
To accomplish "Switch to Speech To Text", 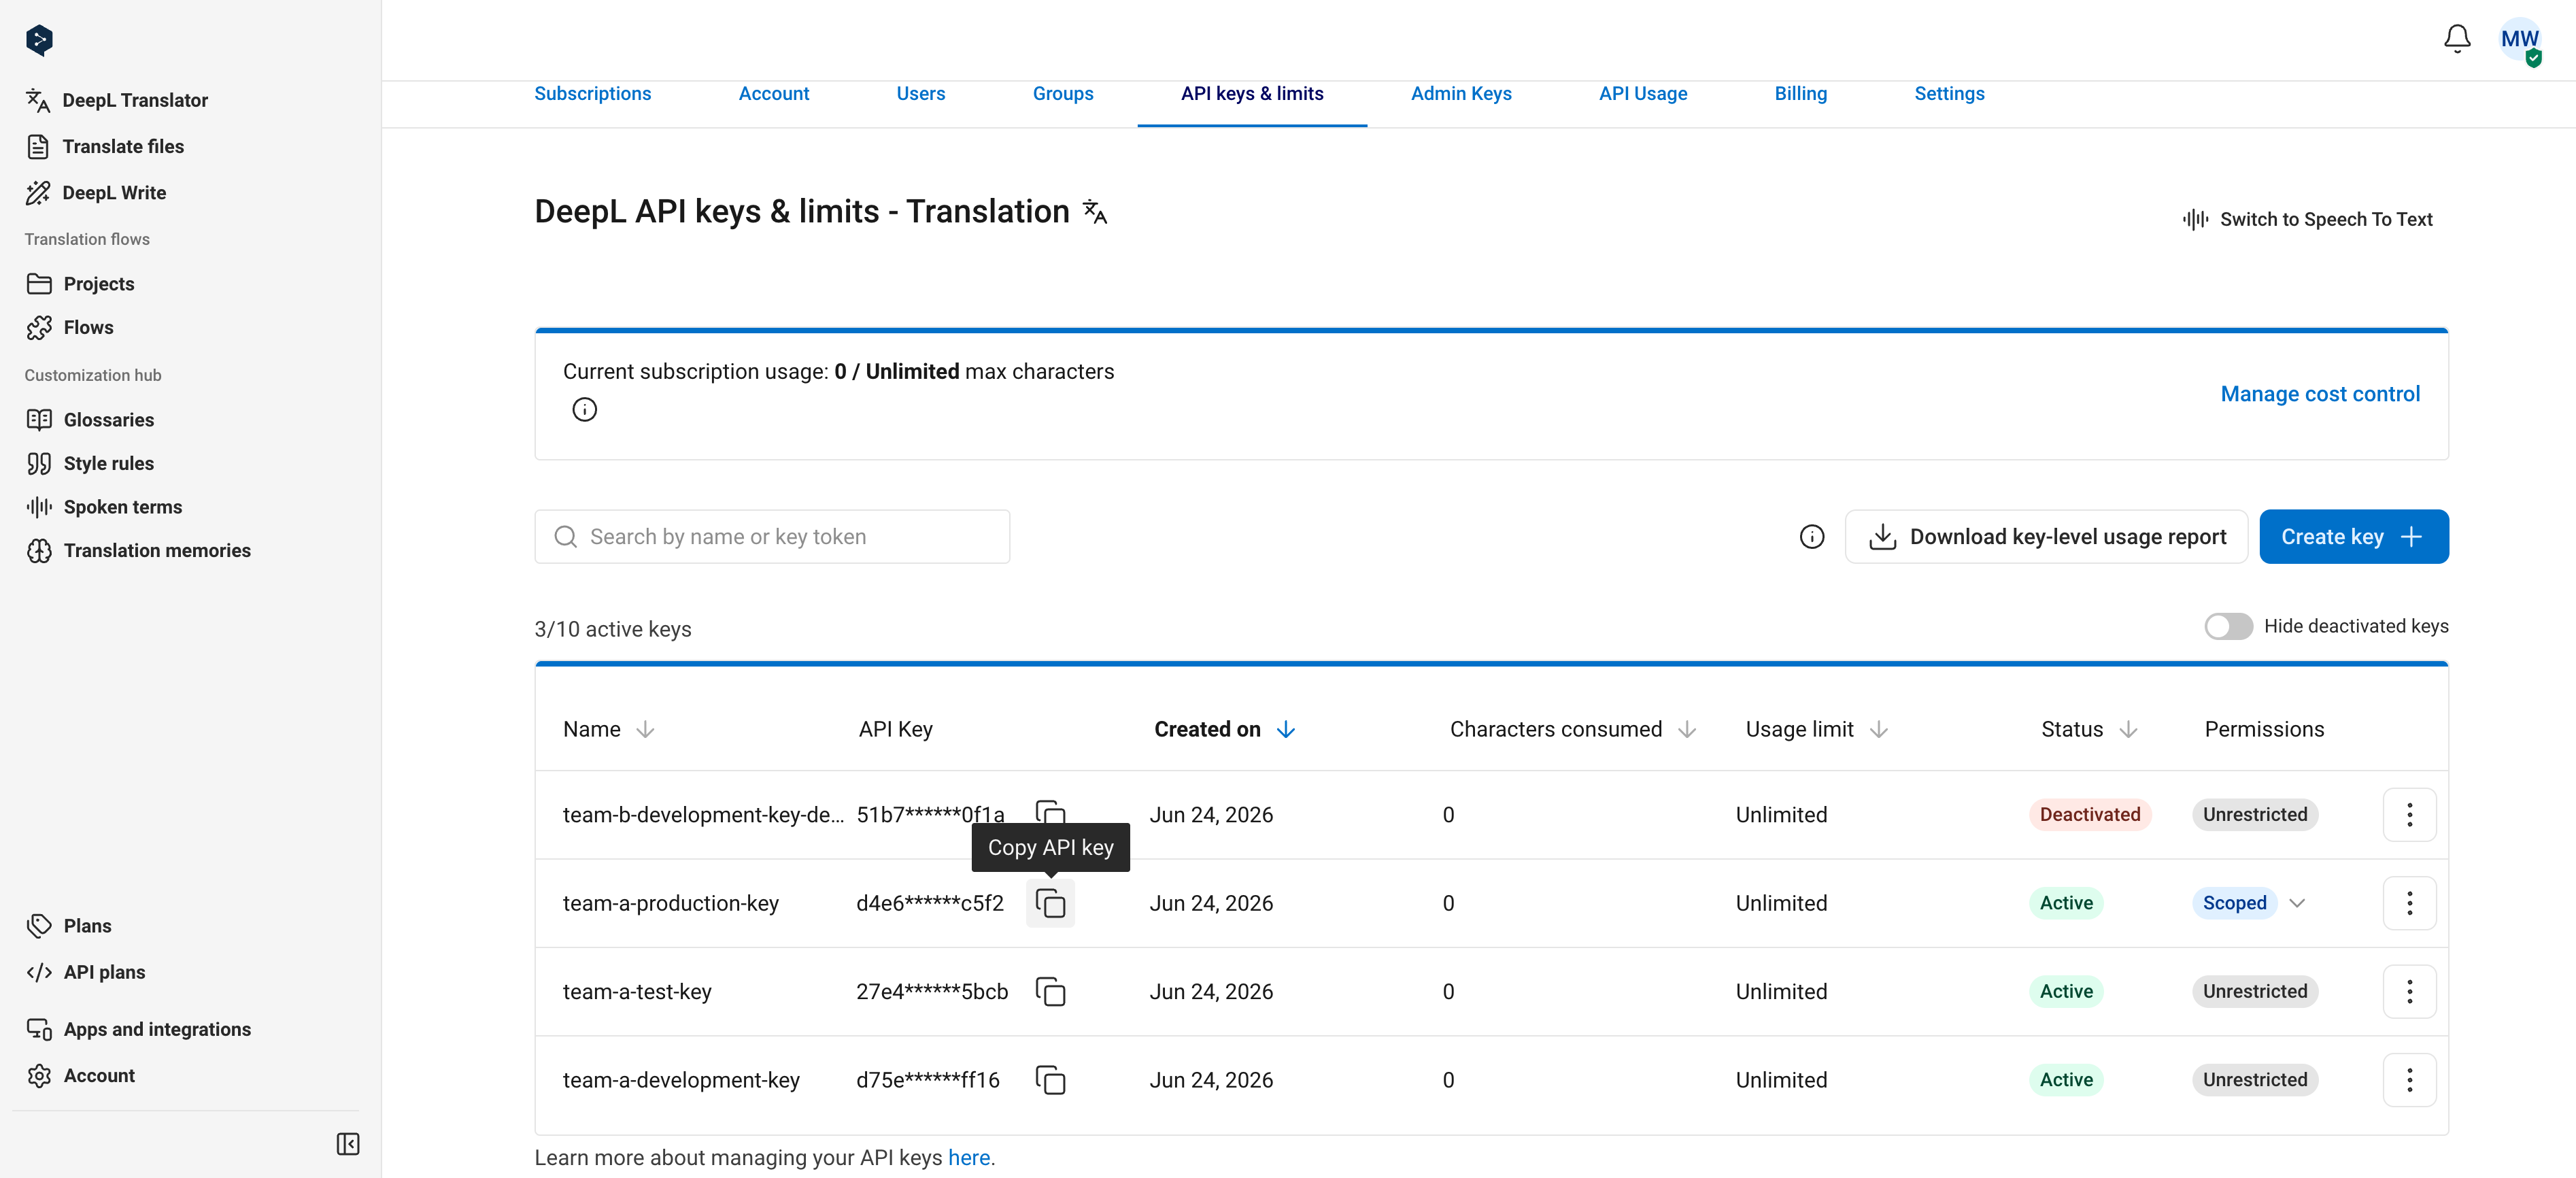I will [2307, 220].
